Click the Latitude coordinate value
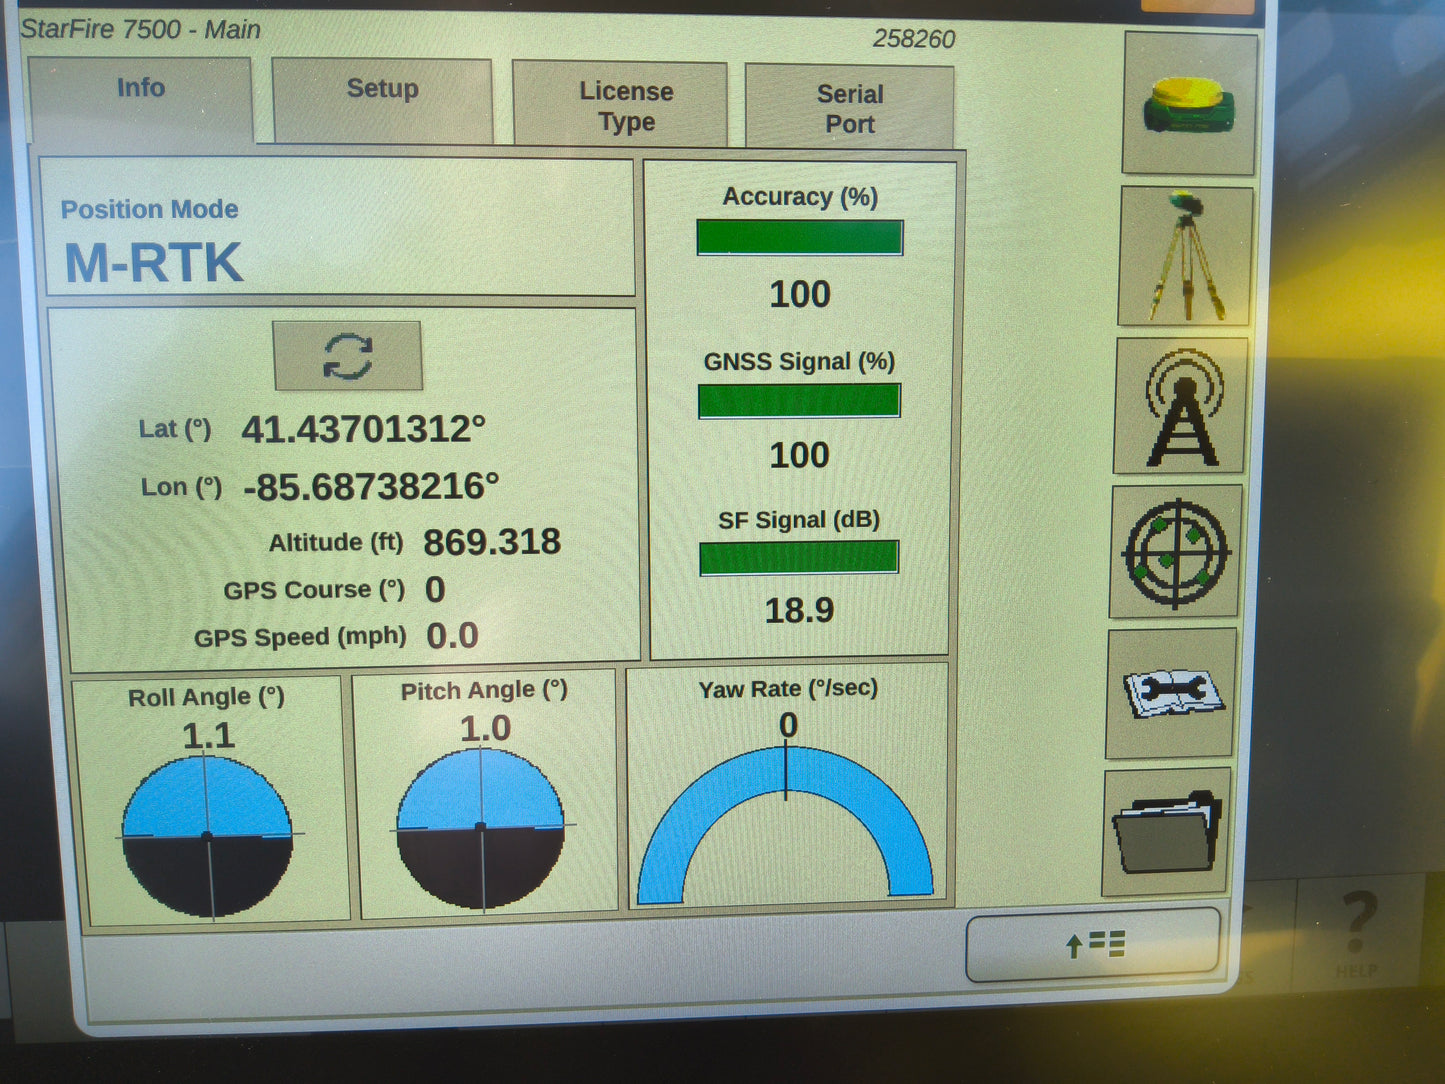The height and width of the screenshot is (1084, 1445). point(362,430)
